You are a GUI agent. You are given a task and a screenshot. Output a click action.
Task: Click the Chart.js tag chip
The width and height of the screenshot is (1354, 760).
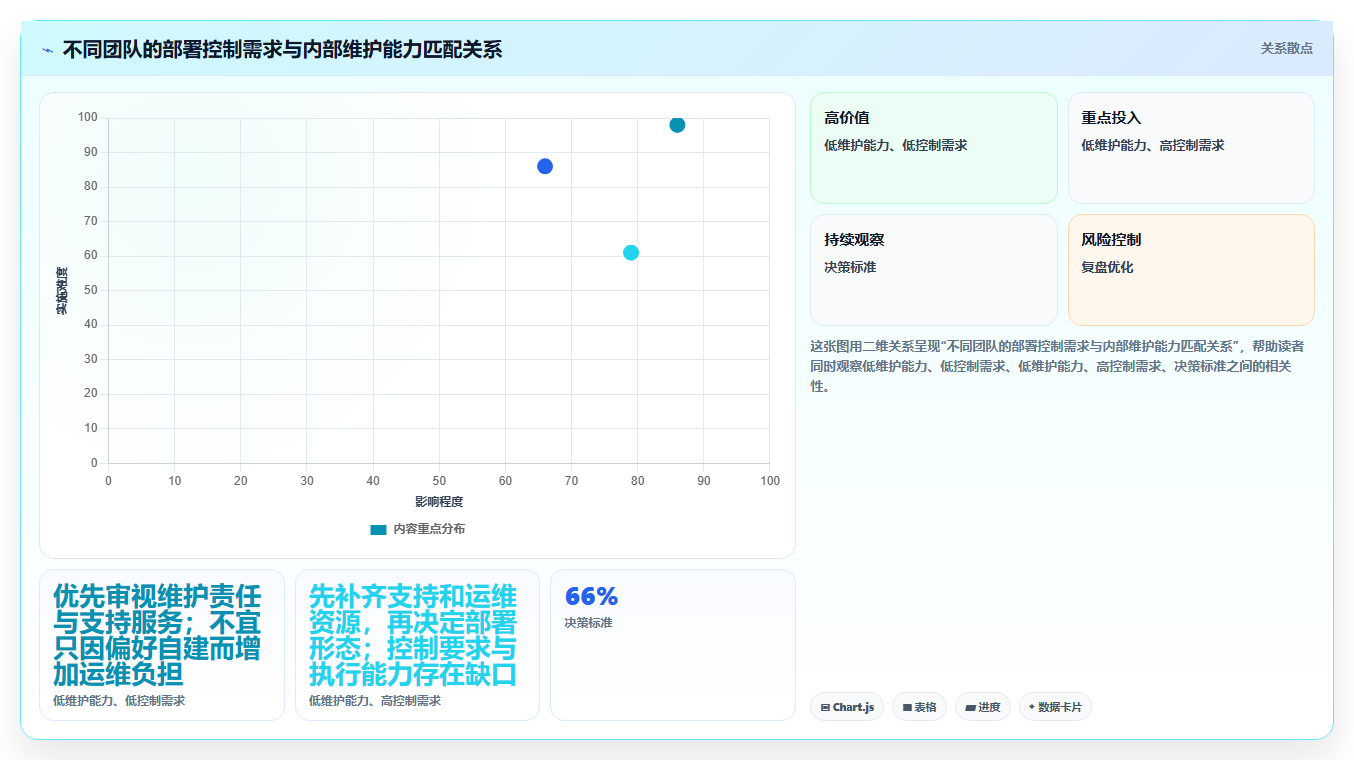(847, 707)
